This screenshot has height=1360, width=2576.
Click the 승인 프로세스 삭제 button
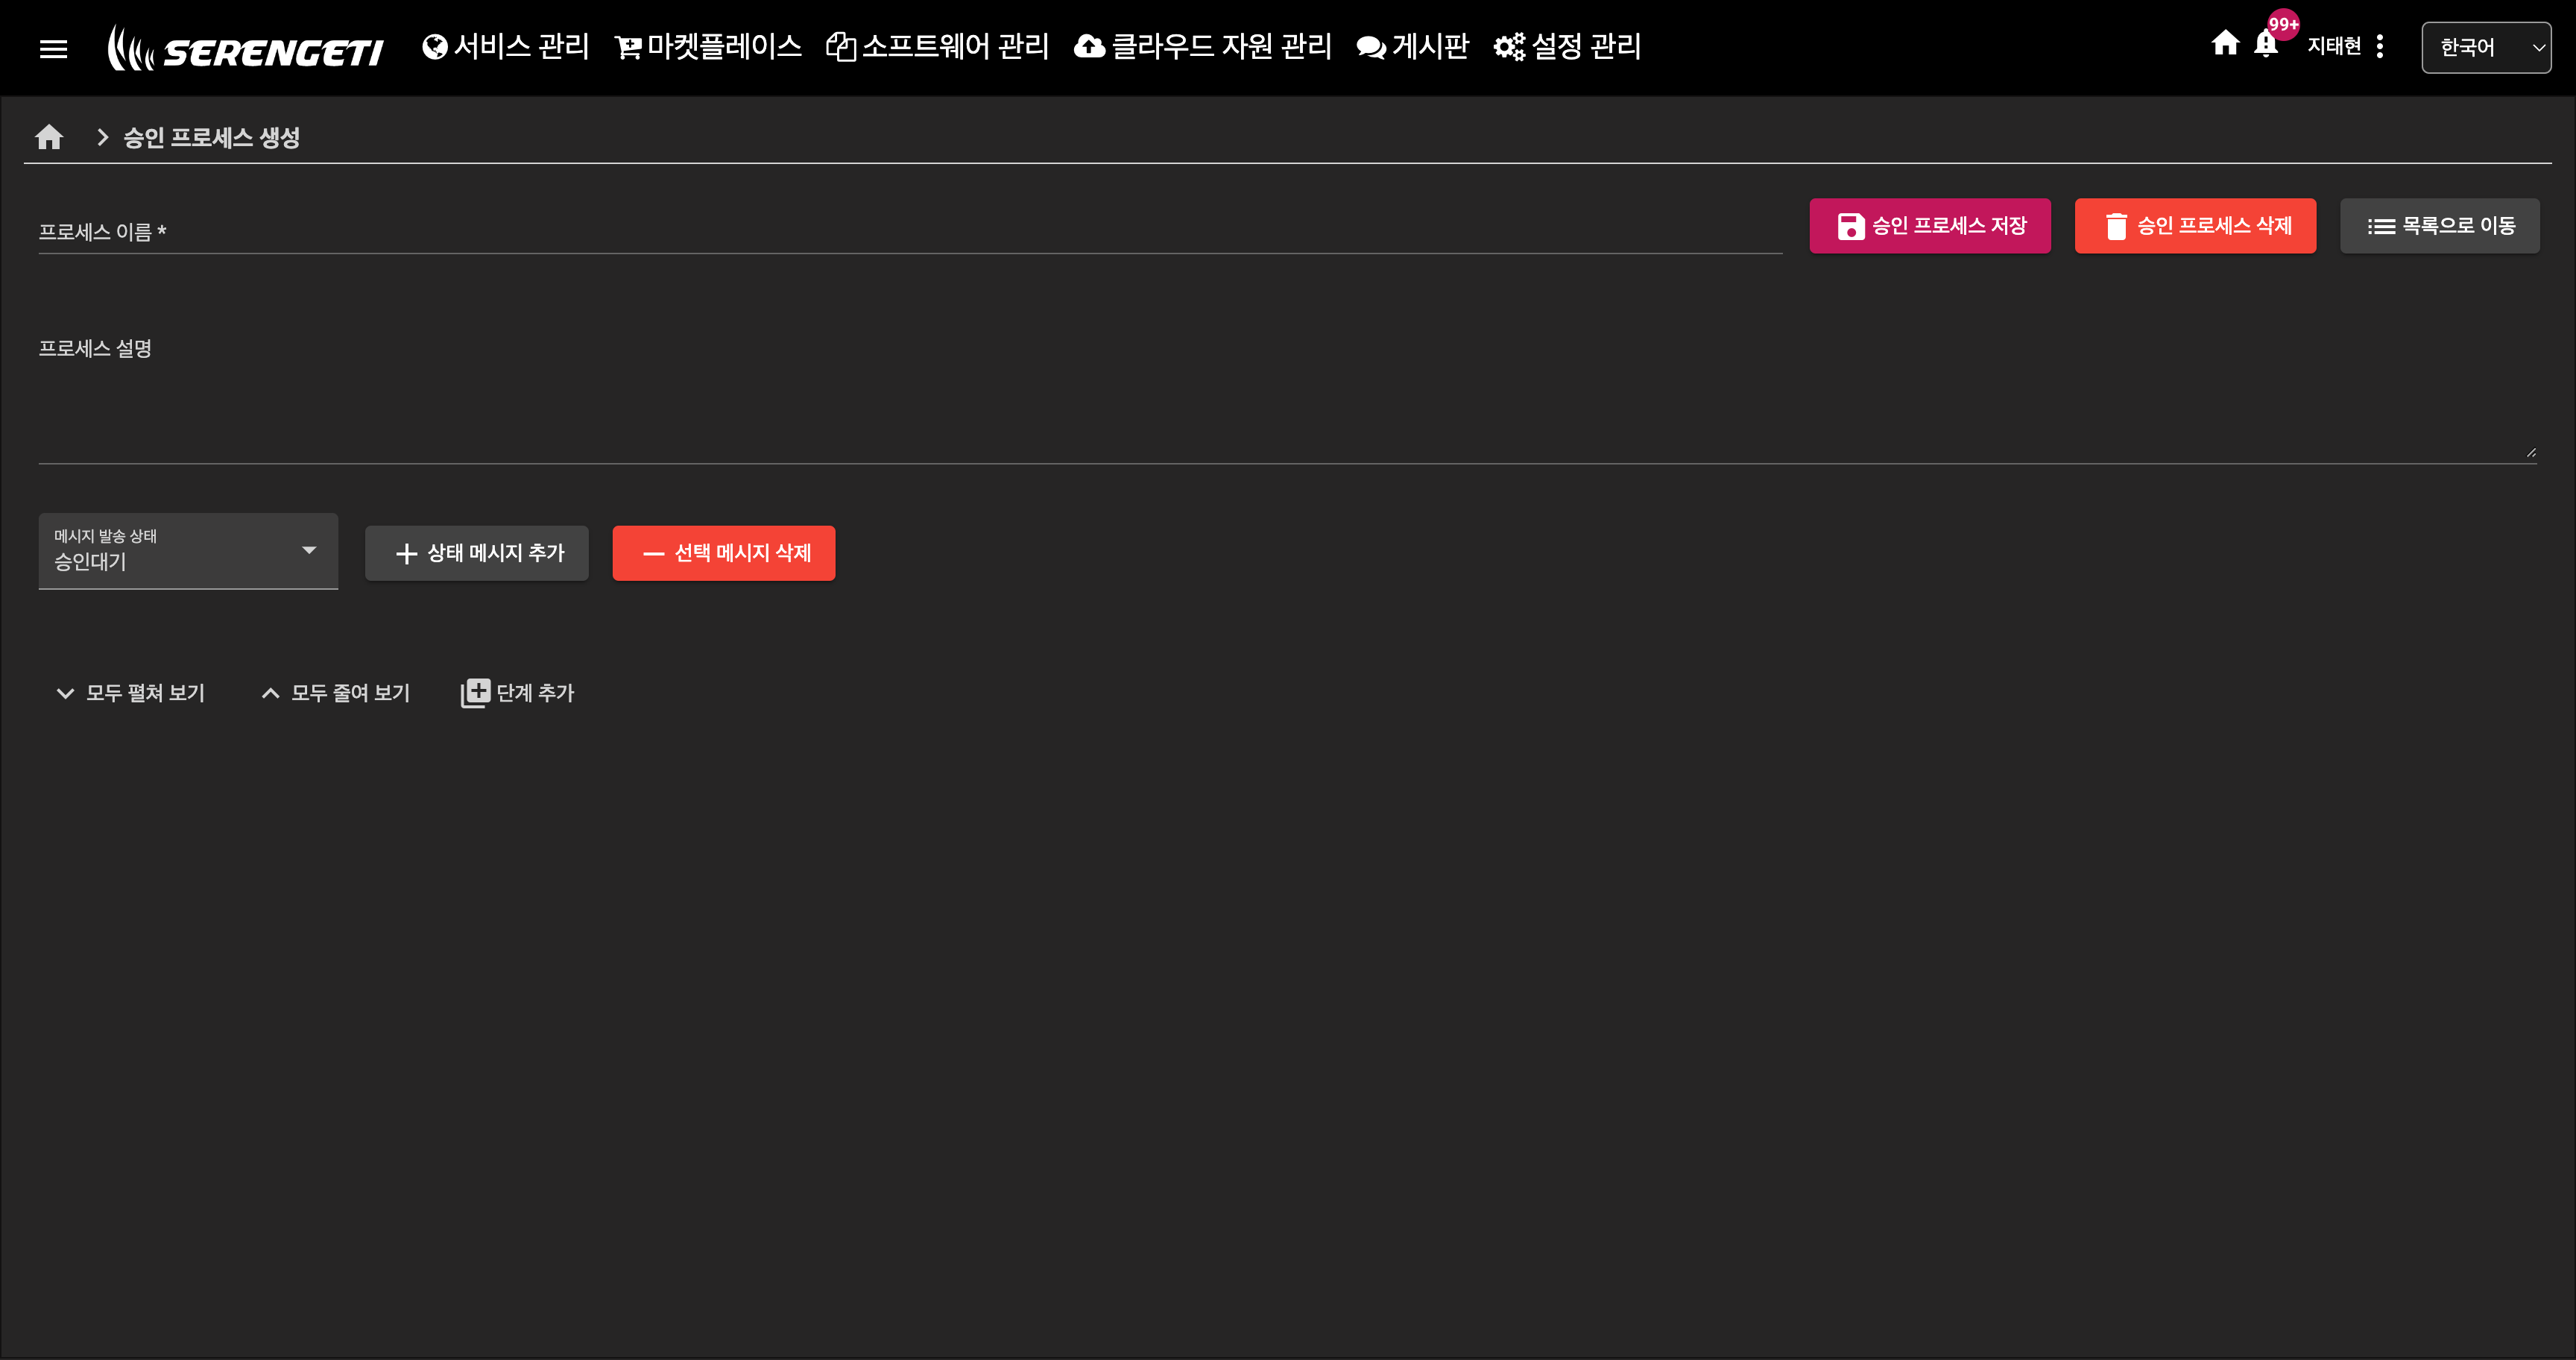[x=2194, y=226]
